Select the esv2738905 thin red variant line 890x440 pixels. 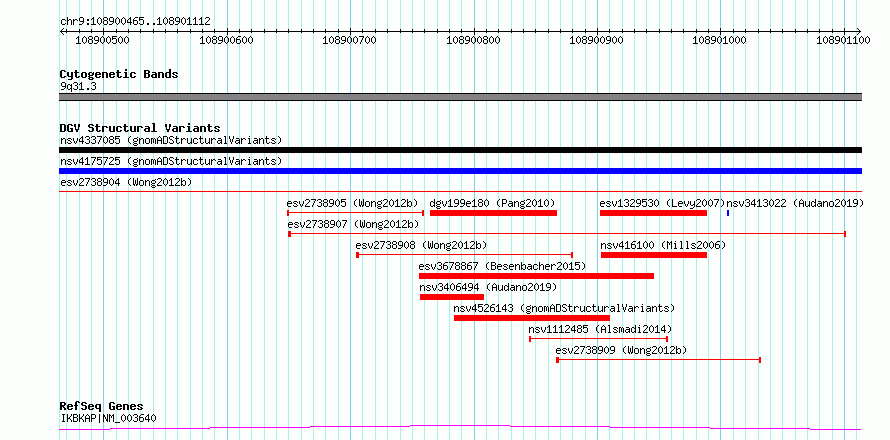[355, 213]
